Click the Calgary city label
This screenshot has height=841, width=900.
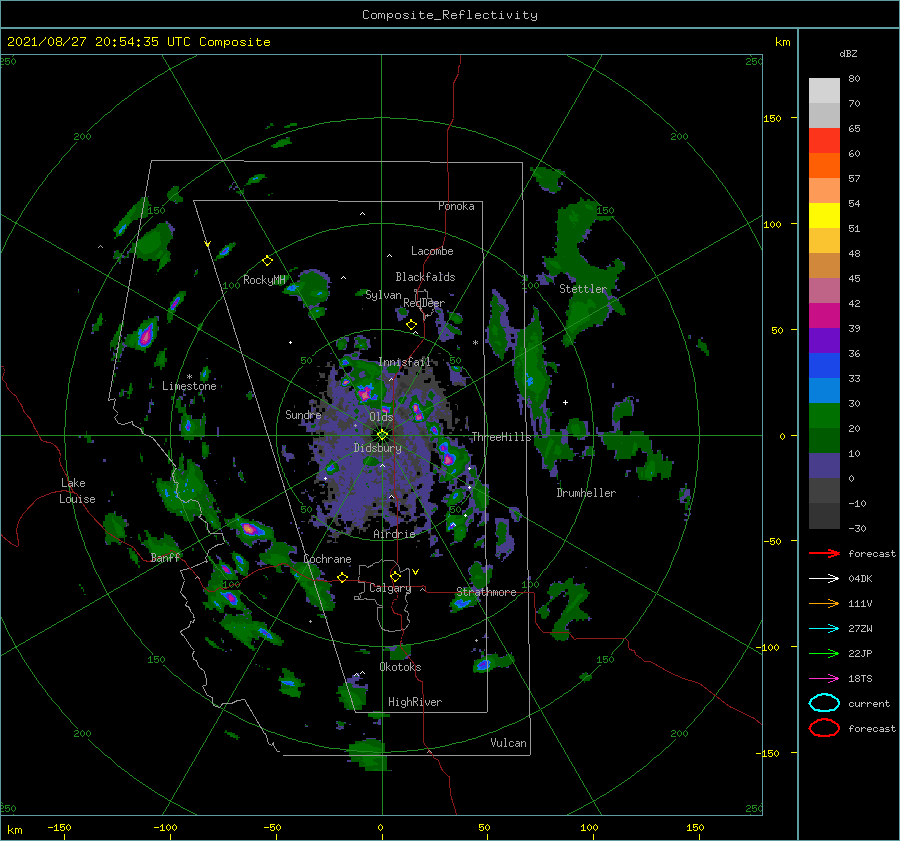tap(390, 588)
